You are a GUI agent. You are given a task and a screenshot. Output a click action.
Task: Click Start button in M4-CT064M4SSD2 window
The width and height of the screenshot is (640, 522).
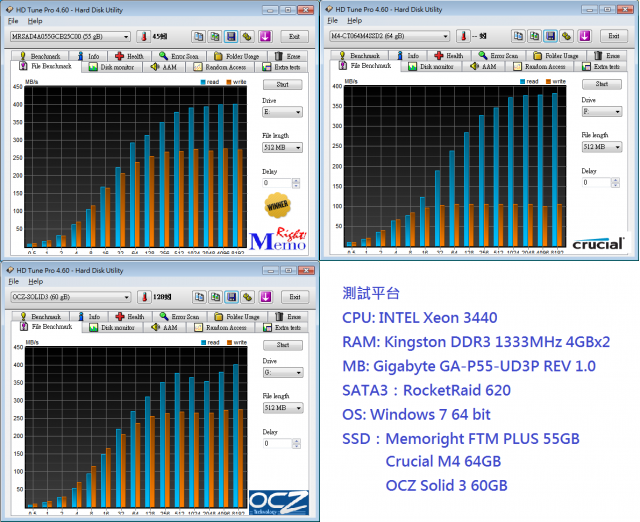coord(602,84)
